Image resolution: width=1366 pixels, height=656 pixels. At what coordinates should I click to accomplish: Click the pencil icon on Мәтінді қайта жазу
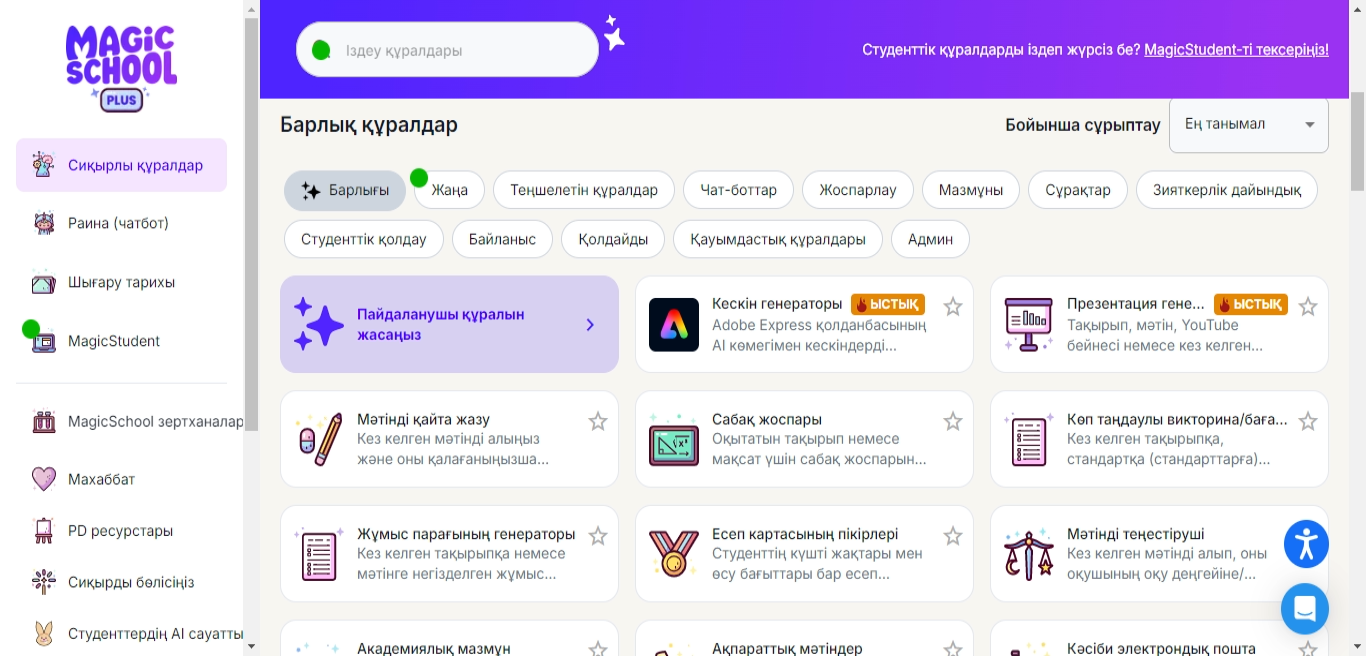tap(319, 439)
